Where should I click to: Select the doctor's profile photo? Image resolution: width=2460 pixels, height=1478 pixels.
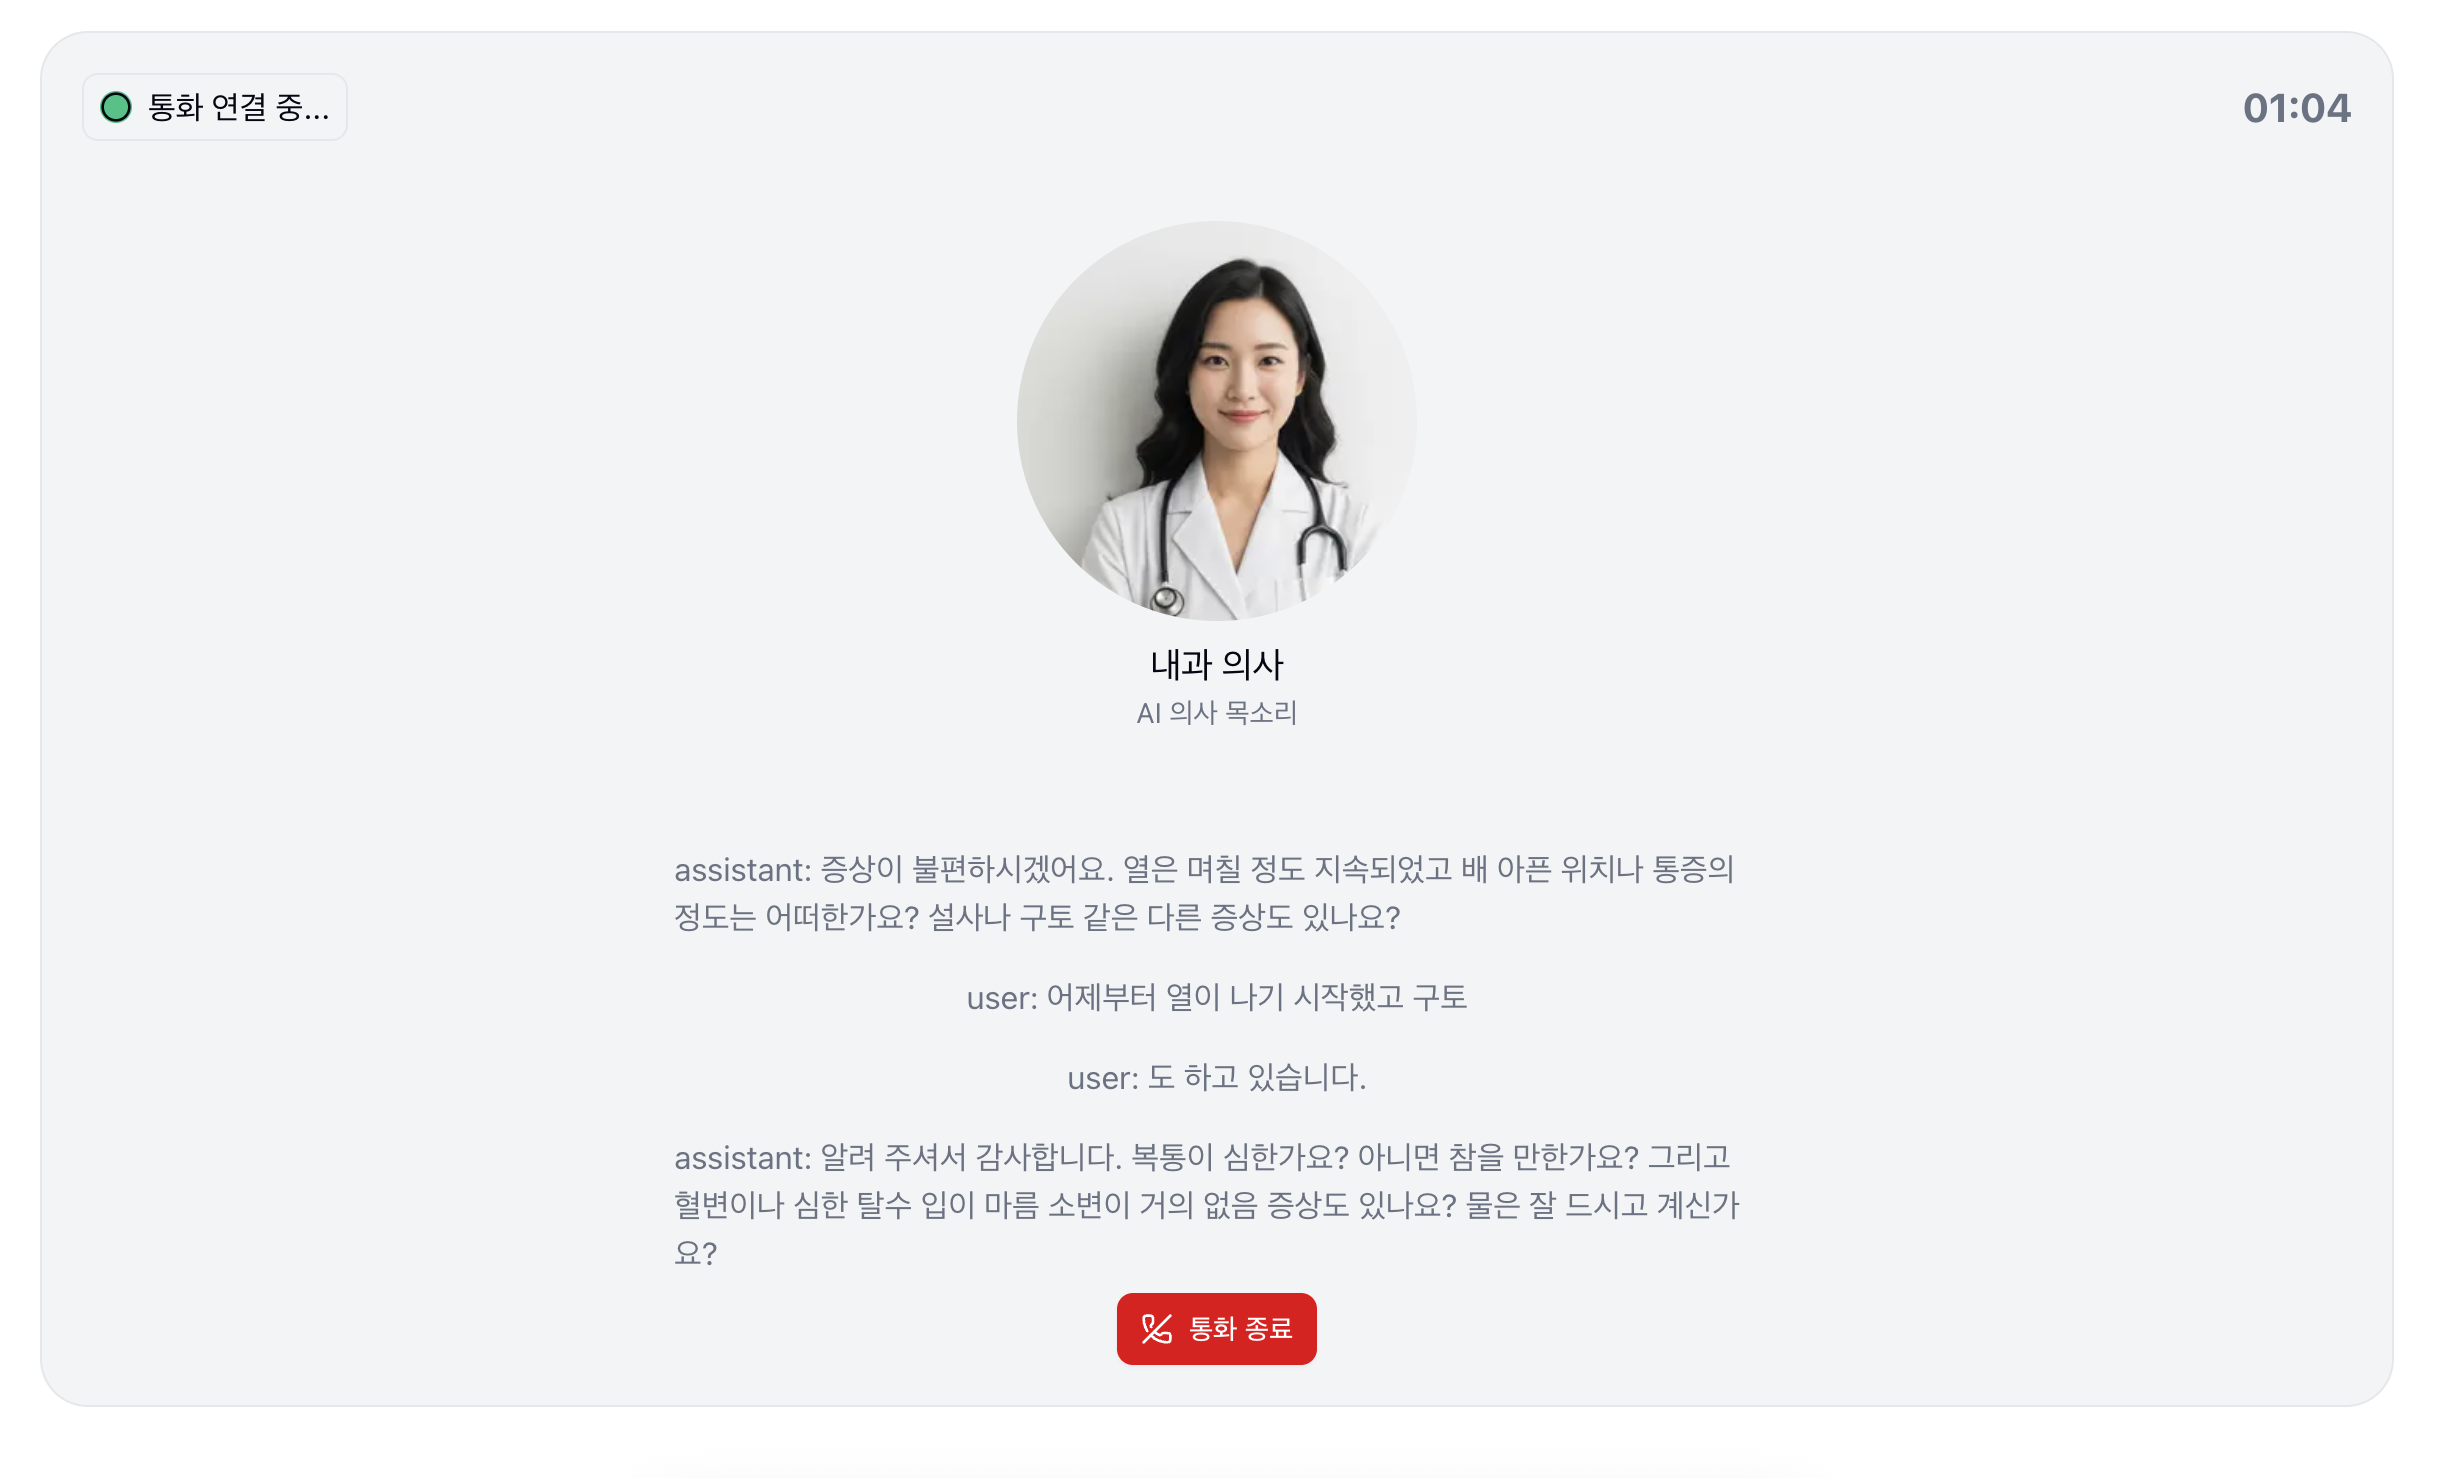pos(1216,421)
